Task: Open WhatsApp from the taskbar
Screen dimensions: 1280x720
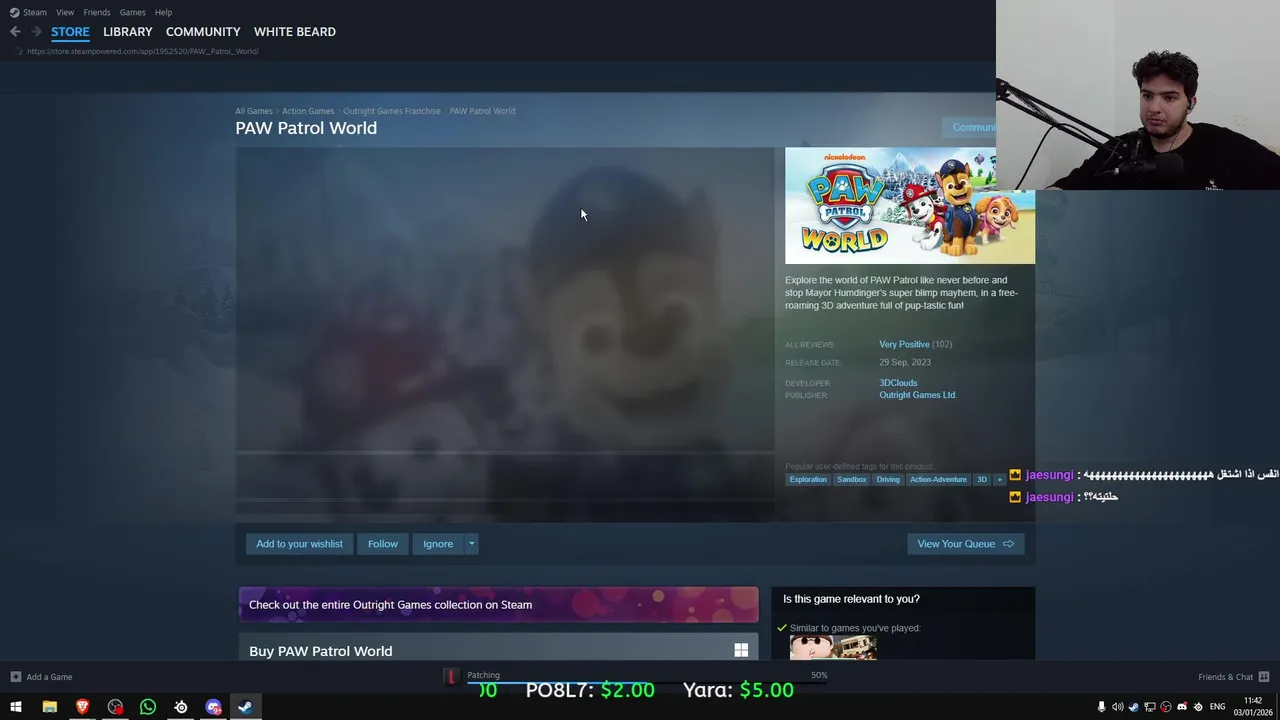Action: 148,707
